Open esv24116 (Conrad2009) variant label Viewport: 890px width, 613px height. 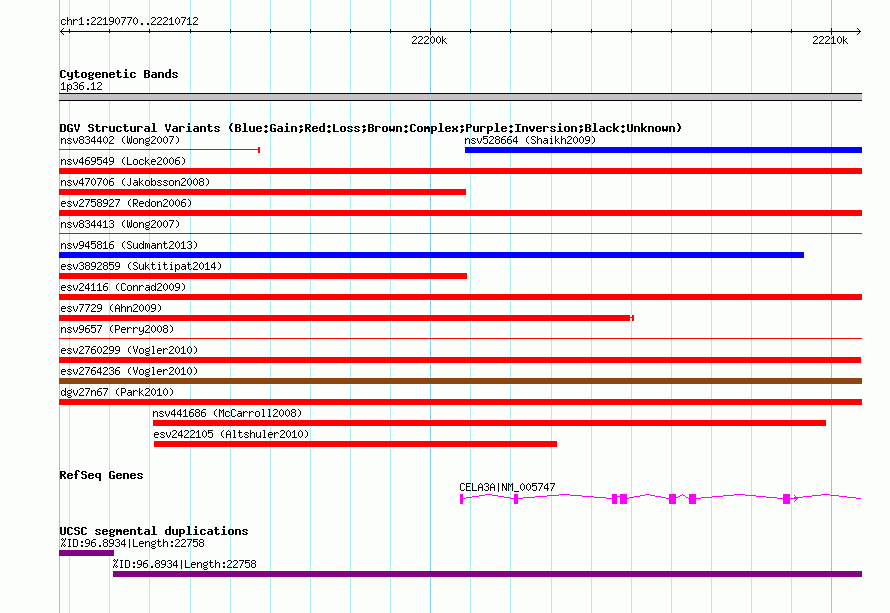click(123, 287)
